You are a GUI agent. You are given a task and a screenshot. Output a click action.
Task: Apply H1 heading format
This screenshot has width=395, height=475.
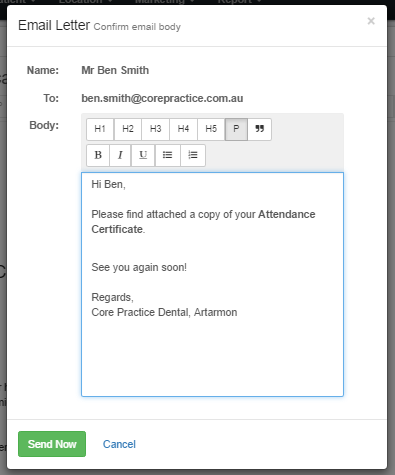pyautogui.click(x=100, y=129)
